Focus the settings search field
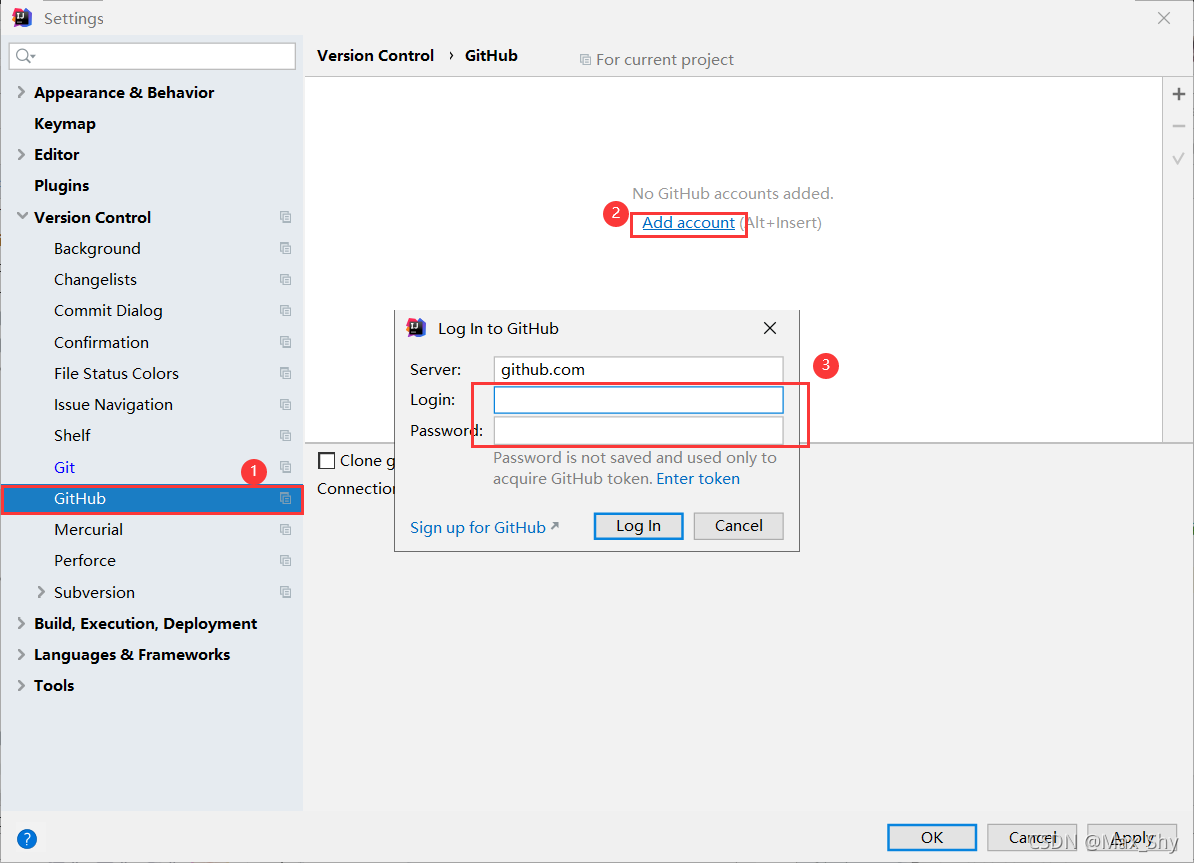This screenshot has width=1194, height=863. click(152, 56)
